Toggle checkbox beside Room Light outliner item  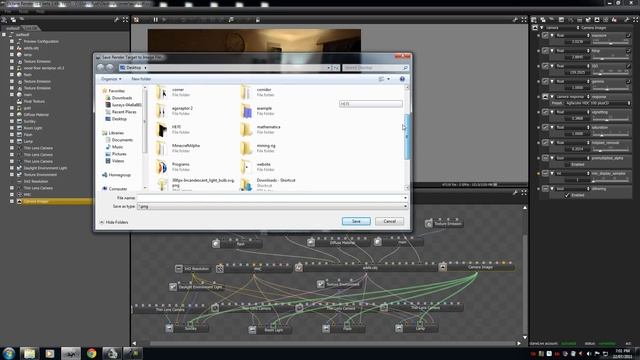point(12,128)
